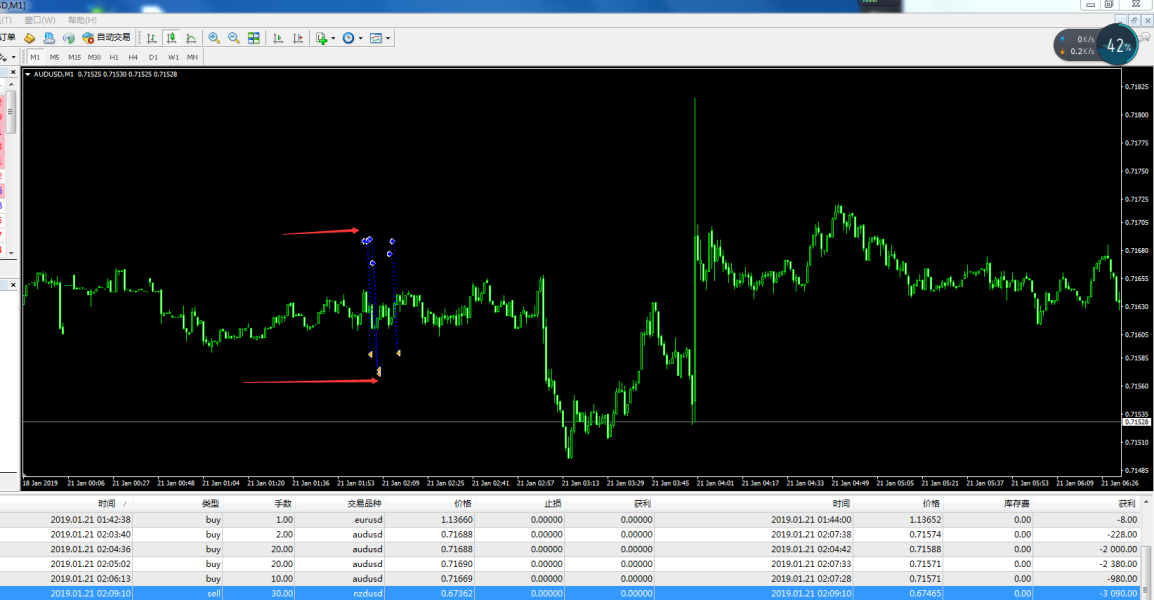This screenshot has width=1154, height=600.
Task: Switch chart to line chart display
Action: click(191, 38)
